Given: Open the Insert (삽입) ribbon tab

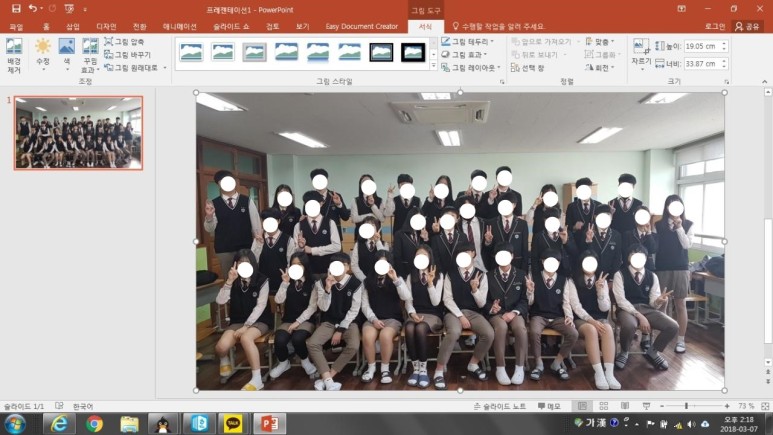Looking at the screenshot, I should point(72,27).
